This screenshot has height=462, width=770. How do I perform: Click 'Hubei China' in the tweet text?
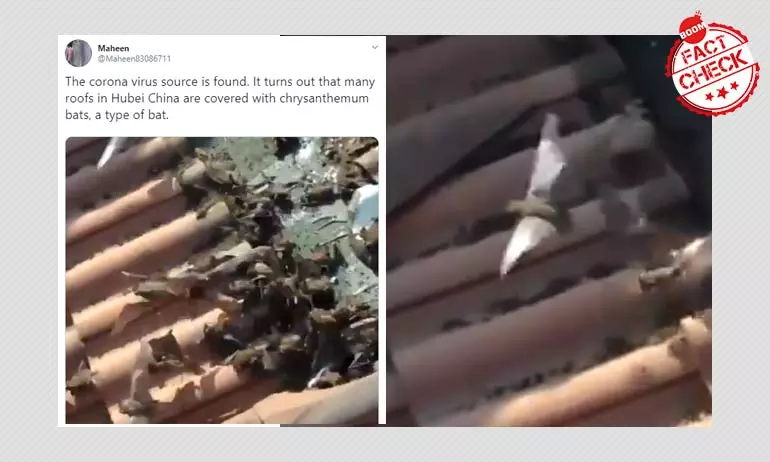(x=145, y=98)
